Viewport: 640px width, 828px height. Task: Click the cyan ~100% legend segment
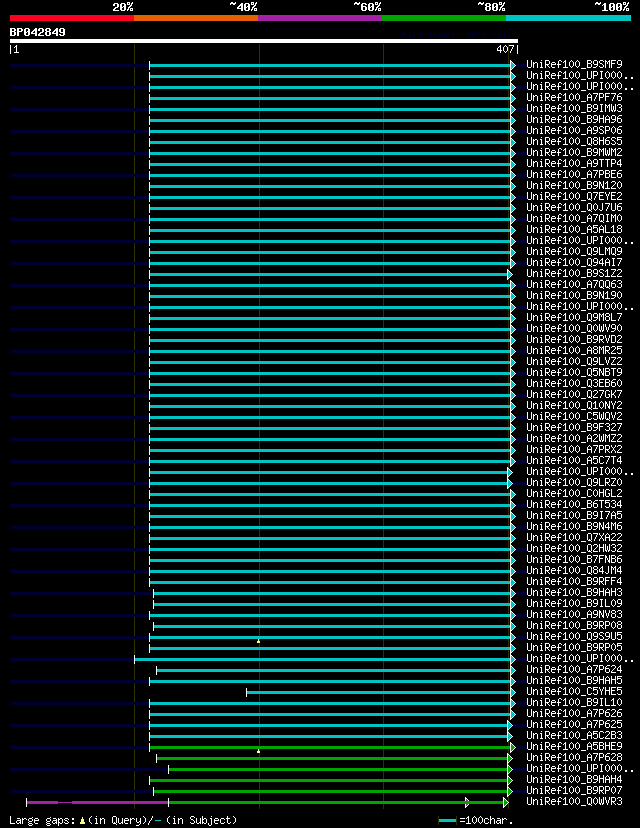[569, 18]
